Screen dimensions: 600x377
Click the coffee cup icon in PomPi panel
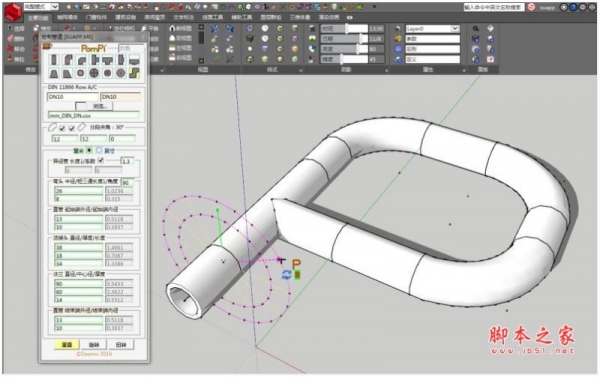[47, 46]
